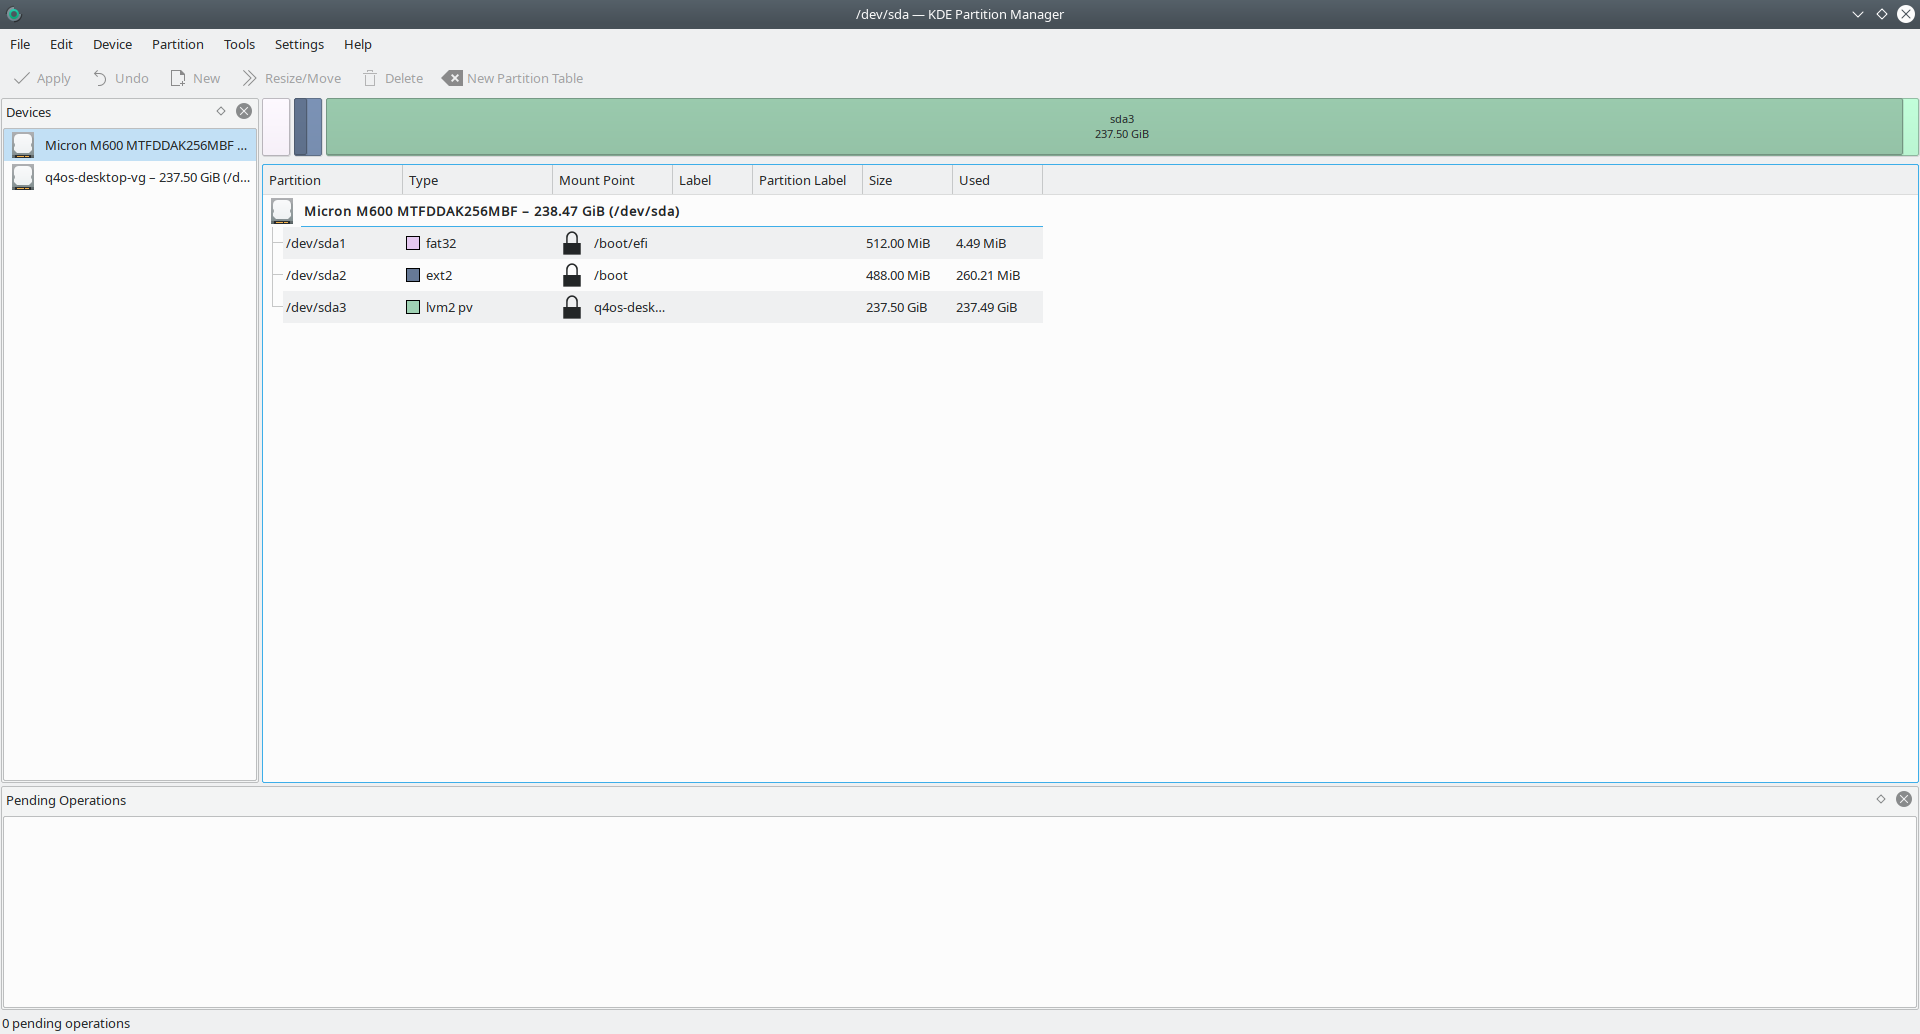Click the New partition icon

coord(178,78)
